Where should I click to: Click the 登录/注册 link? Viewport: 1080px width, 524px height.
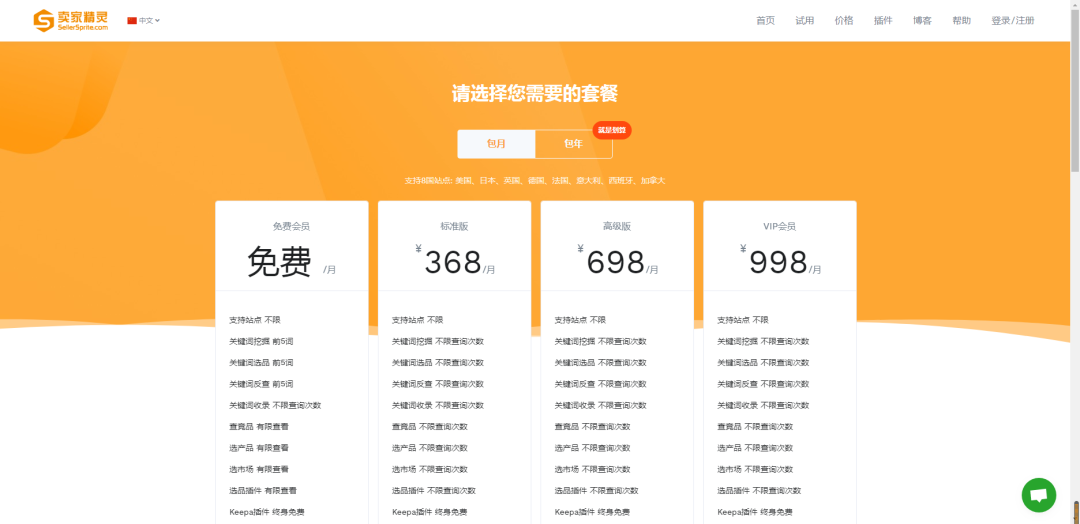tap(1012, 21)
